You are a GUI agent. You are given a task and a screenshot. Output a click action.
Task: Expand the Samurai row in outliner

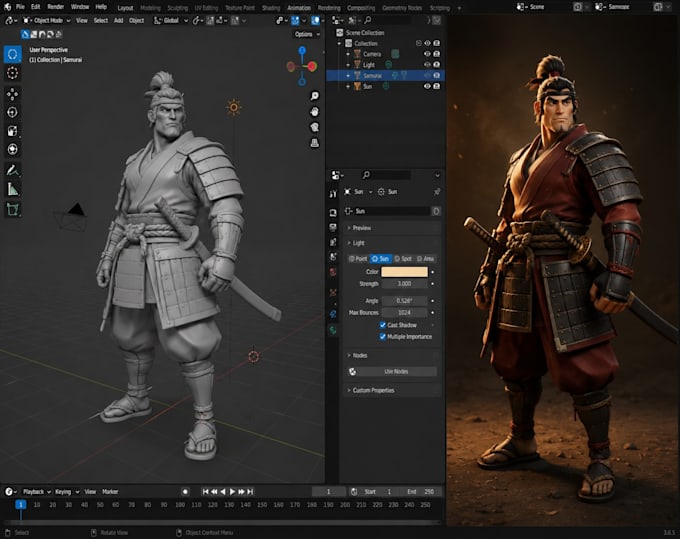pyautogui.click(x=348, y=75)
